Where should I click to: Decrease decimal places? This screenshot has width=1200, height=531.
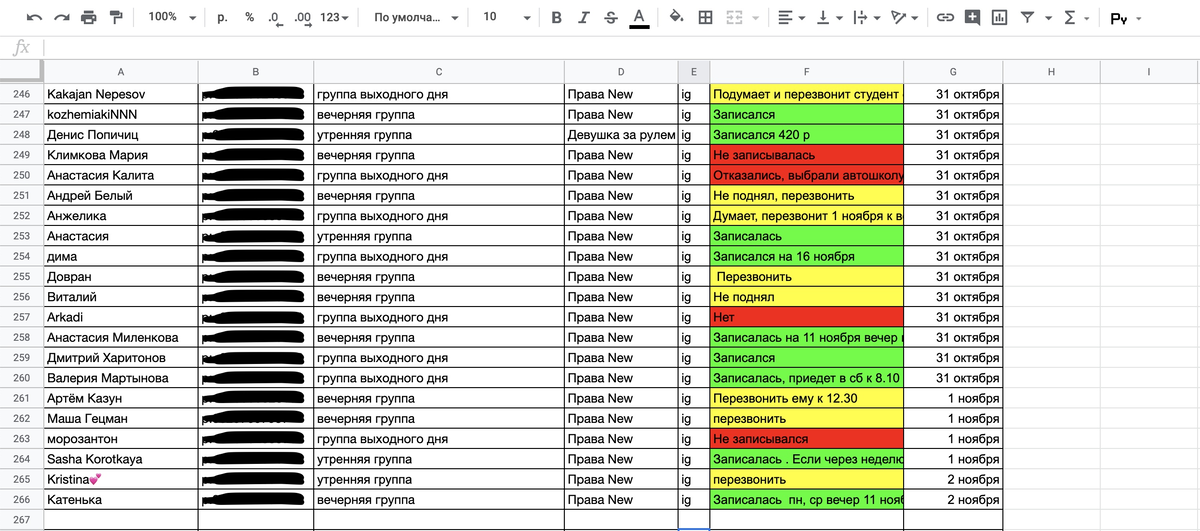tap(275, 18)
